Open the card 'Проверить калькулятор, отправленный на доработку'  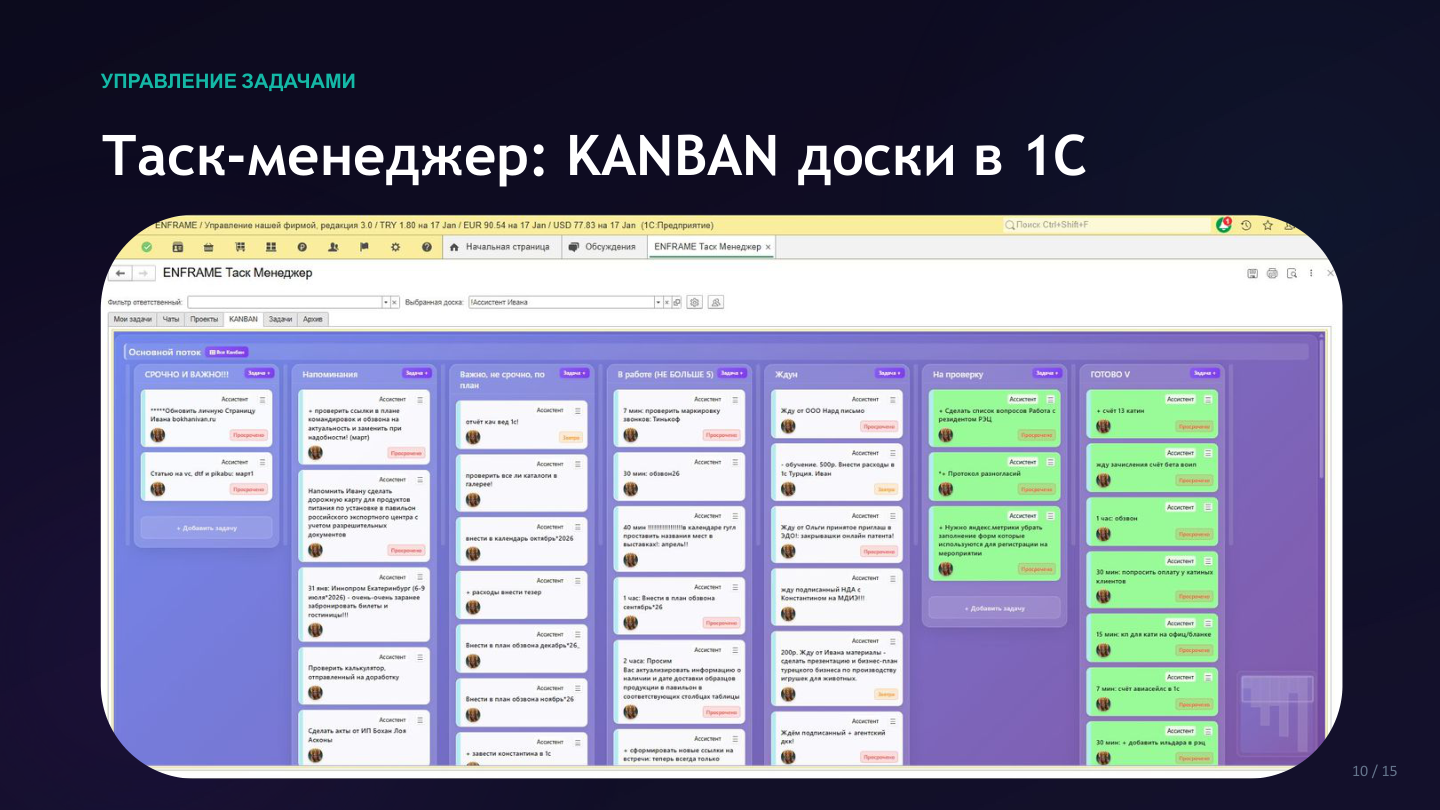click(364, 675)
